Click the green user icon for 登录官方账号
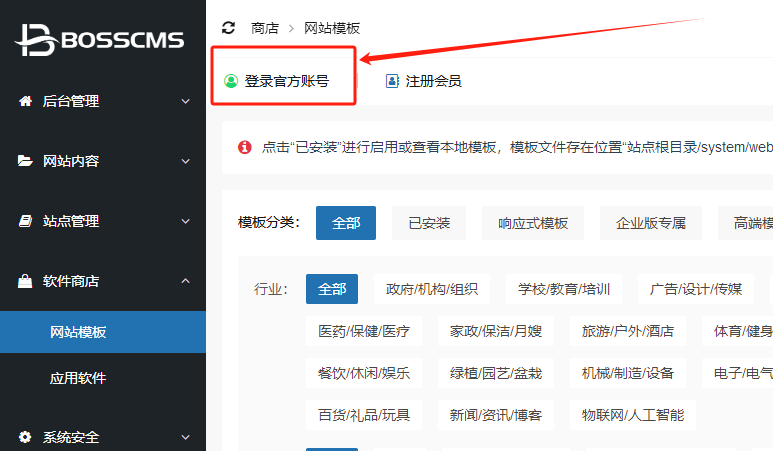773x451 pixels. 231,81
